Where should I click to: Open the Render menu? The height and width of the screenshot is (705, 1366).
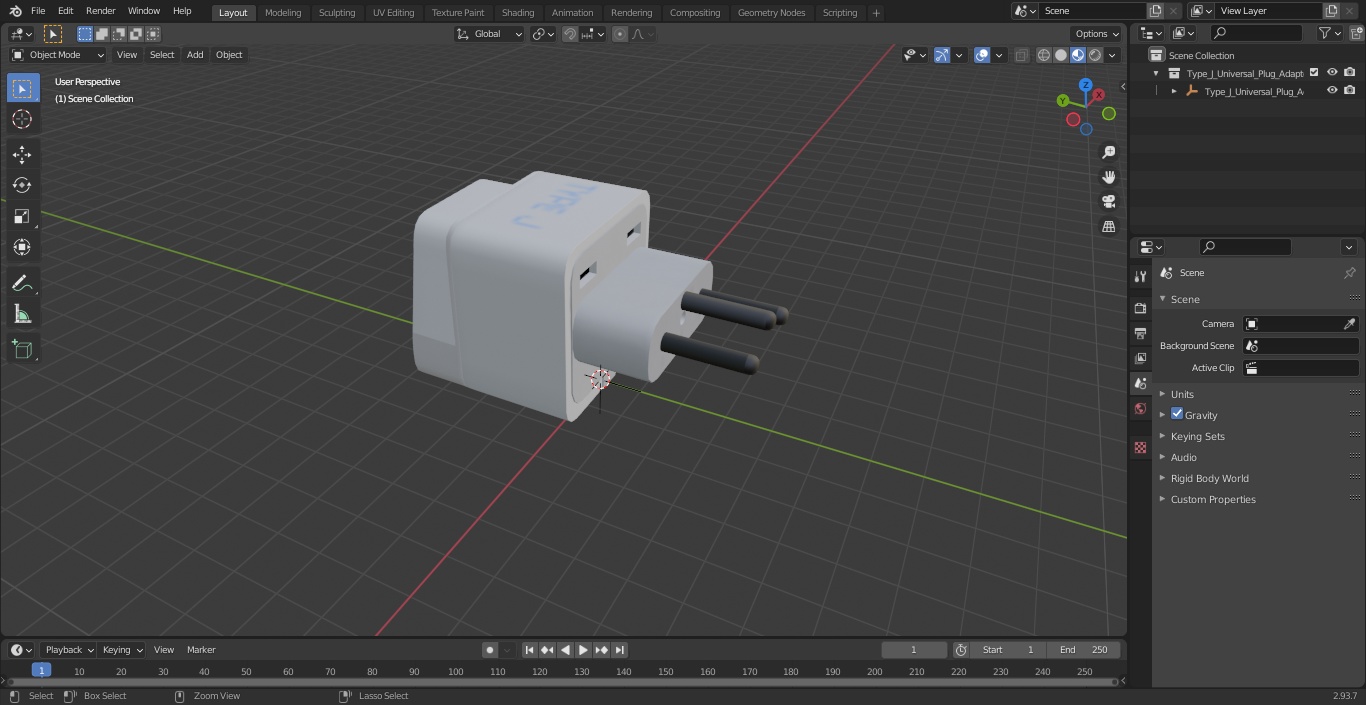pos(100,11)
